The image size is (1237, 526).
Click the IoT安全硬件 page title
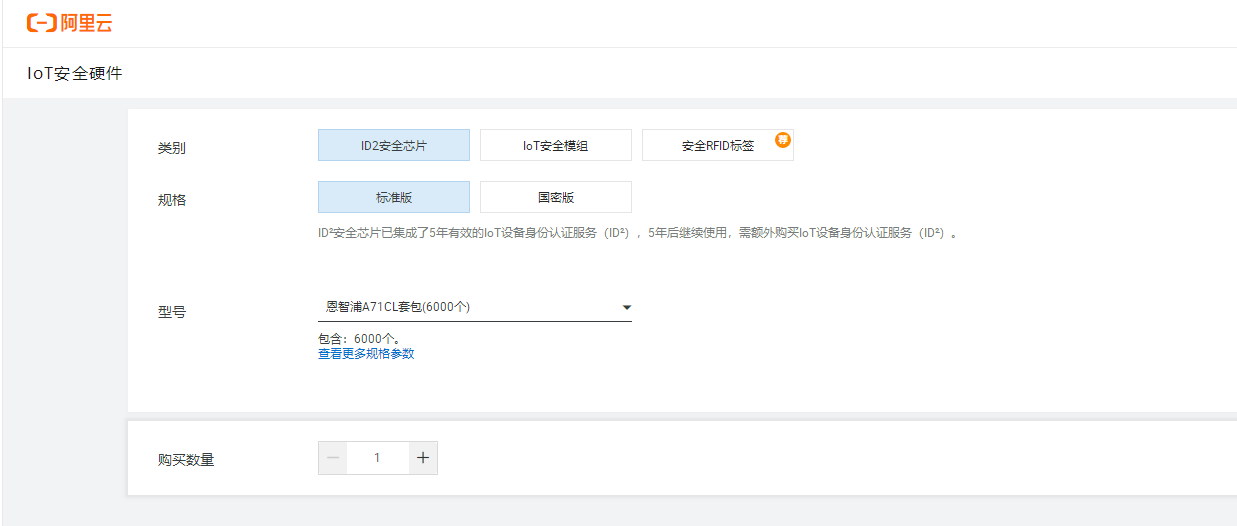point(75,73)
